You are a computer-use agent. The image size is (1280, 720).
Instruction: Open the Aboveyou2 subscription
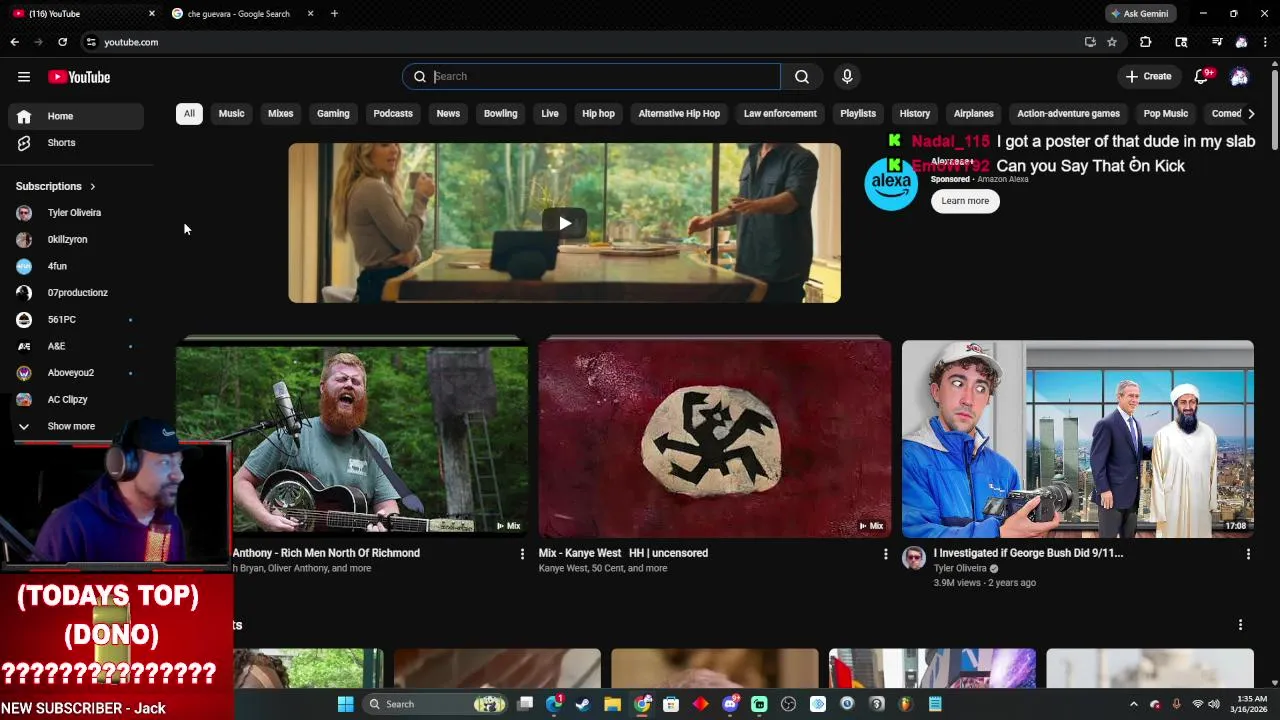[x=76, y=372]
